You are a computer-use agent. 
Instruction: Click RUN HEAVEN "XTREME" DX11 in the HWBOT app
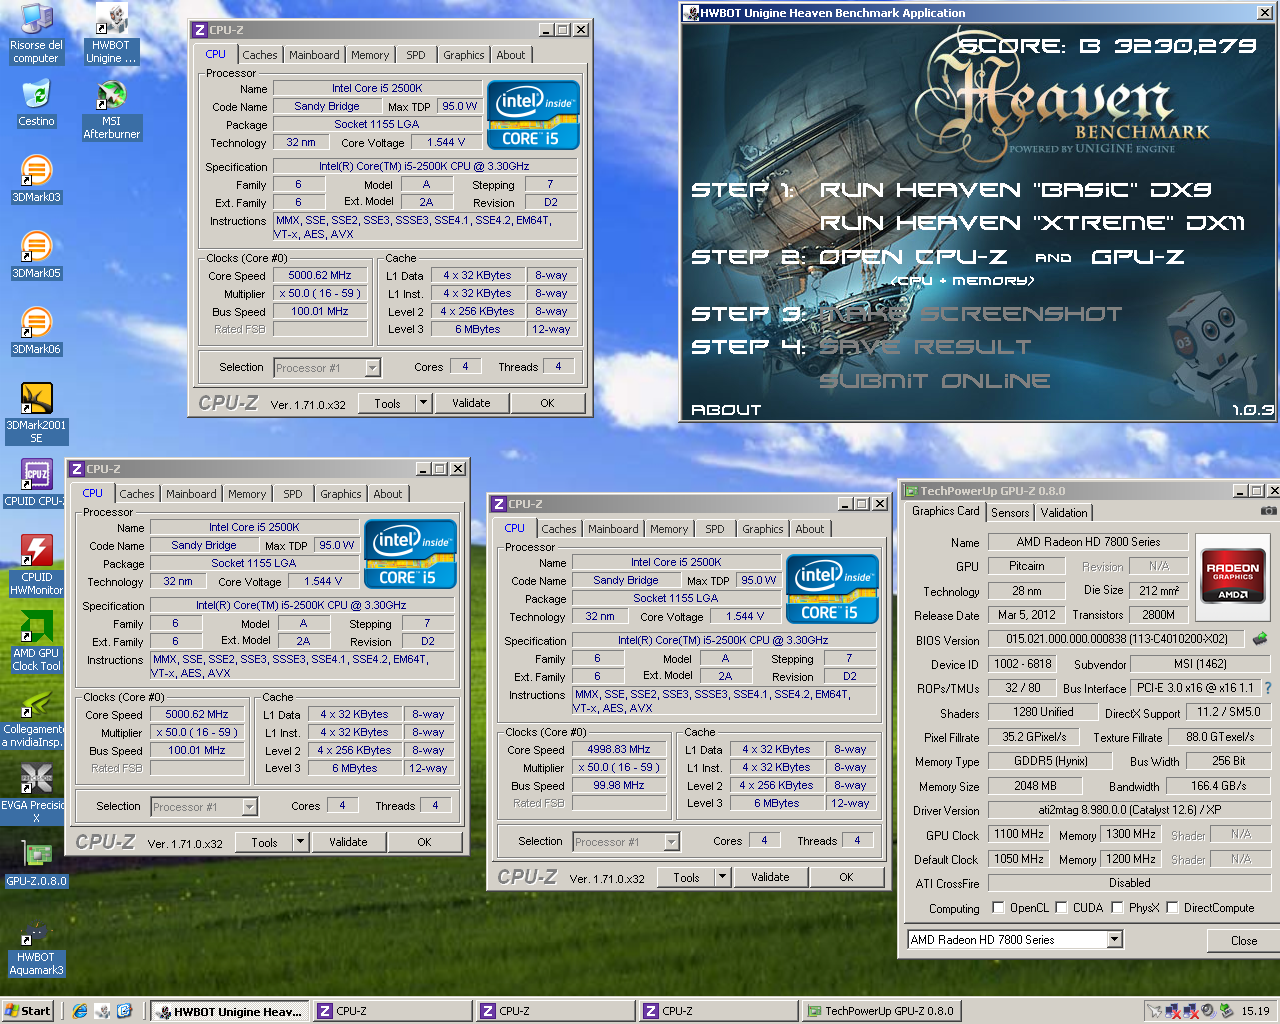(x=1032, y=223)
